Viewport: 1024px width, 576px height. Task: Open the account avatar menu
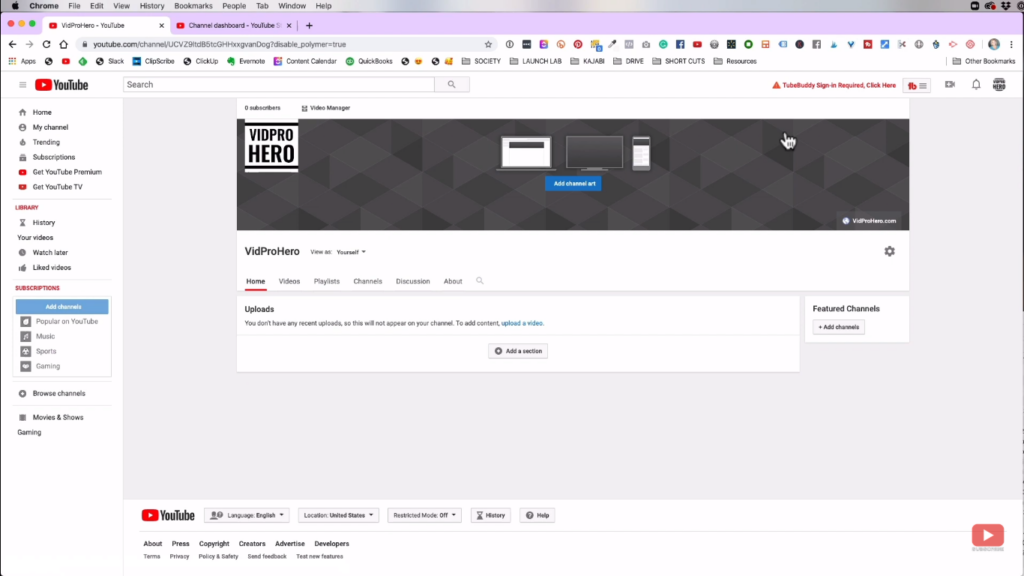pyautogui.click(x=999, y=84)
